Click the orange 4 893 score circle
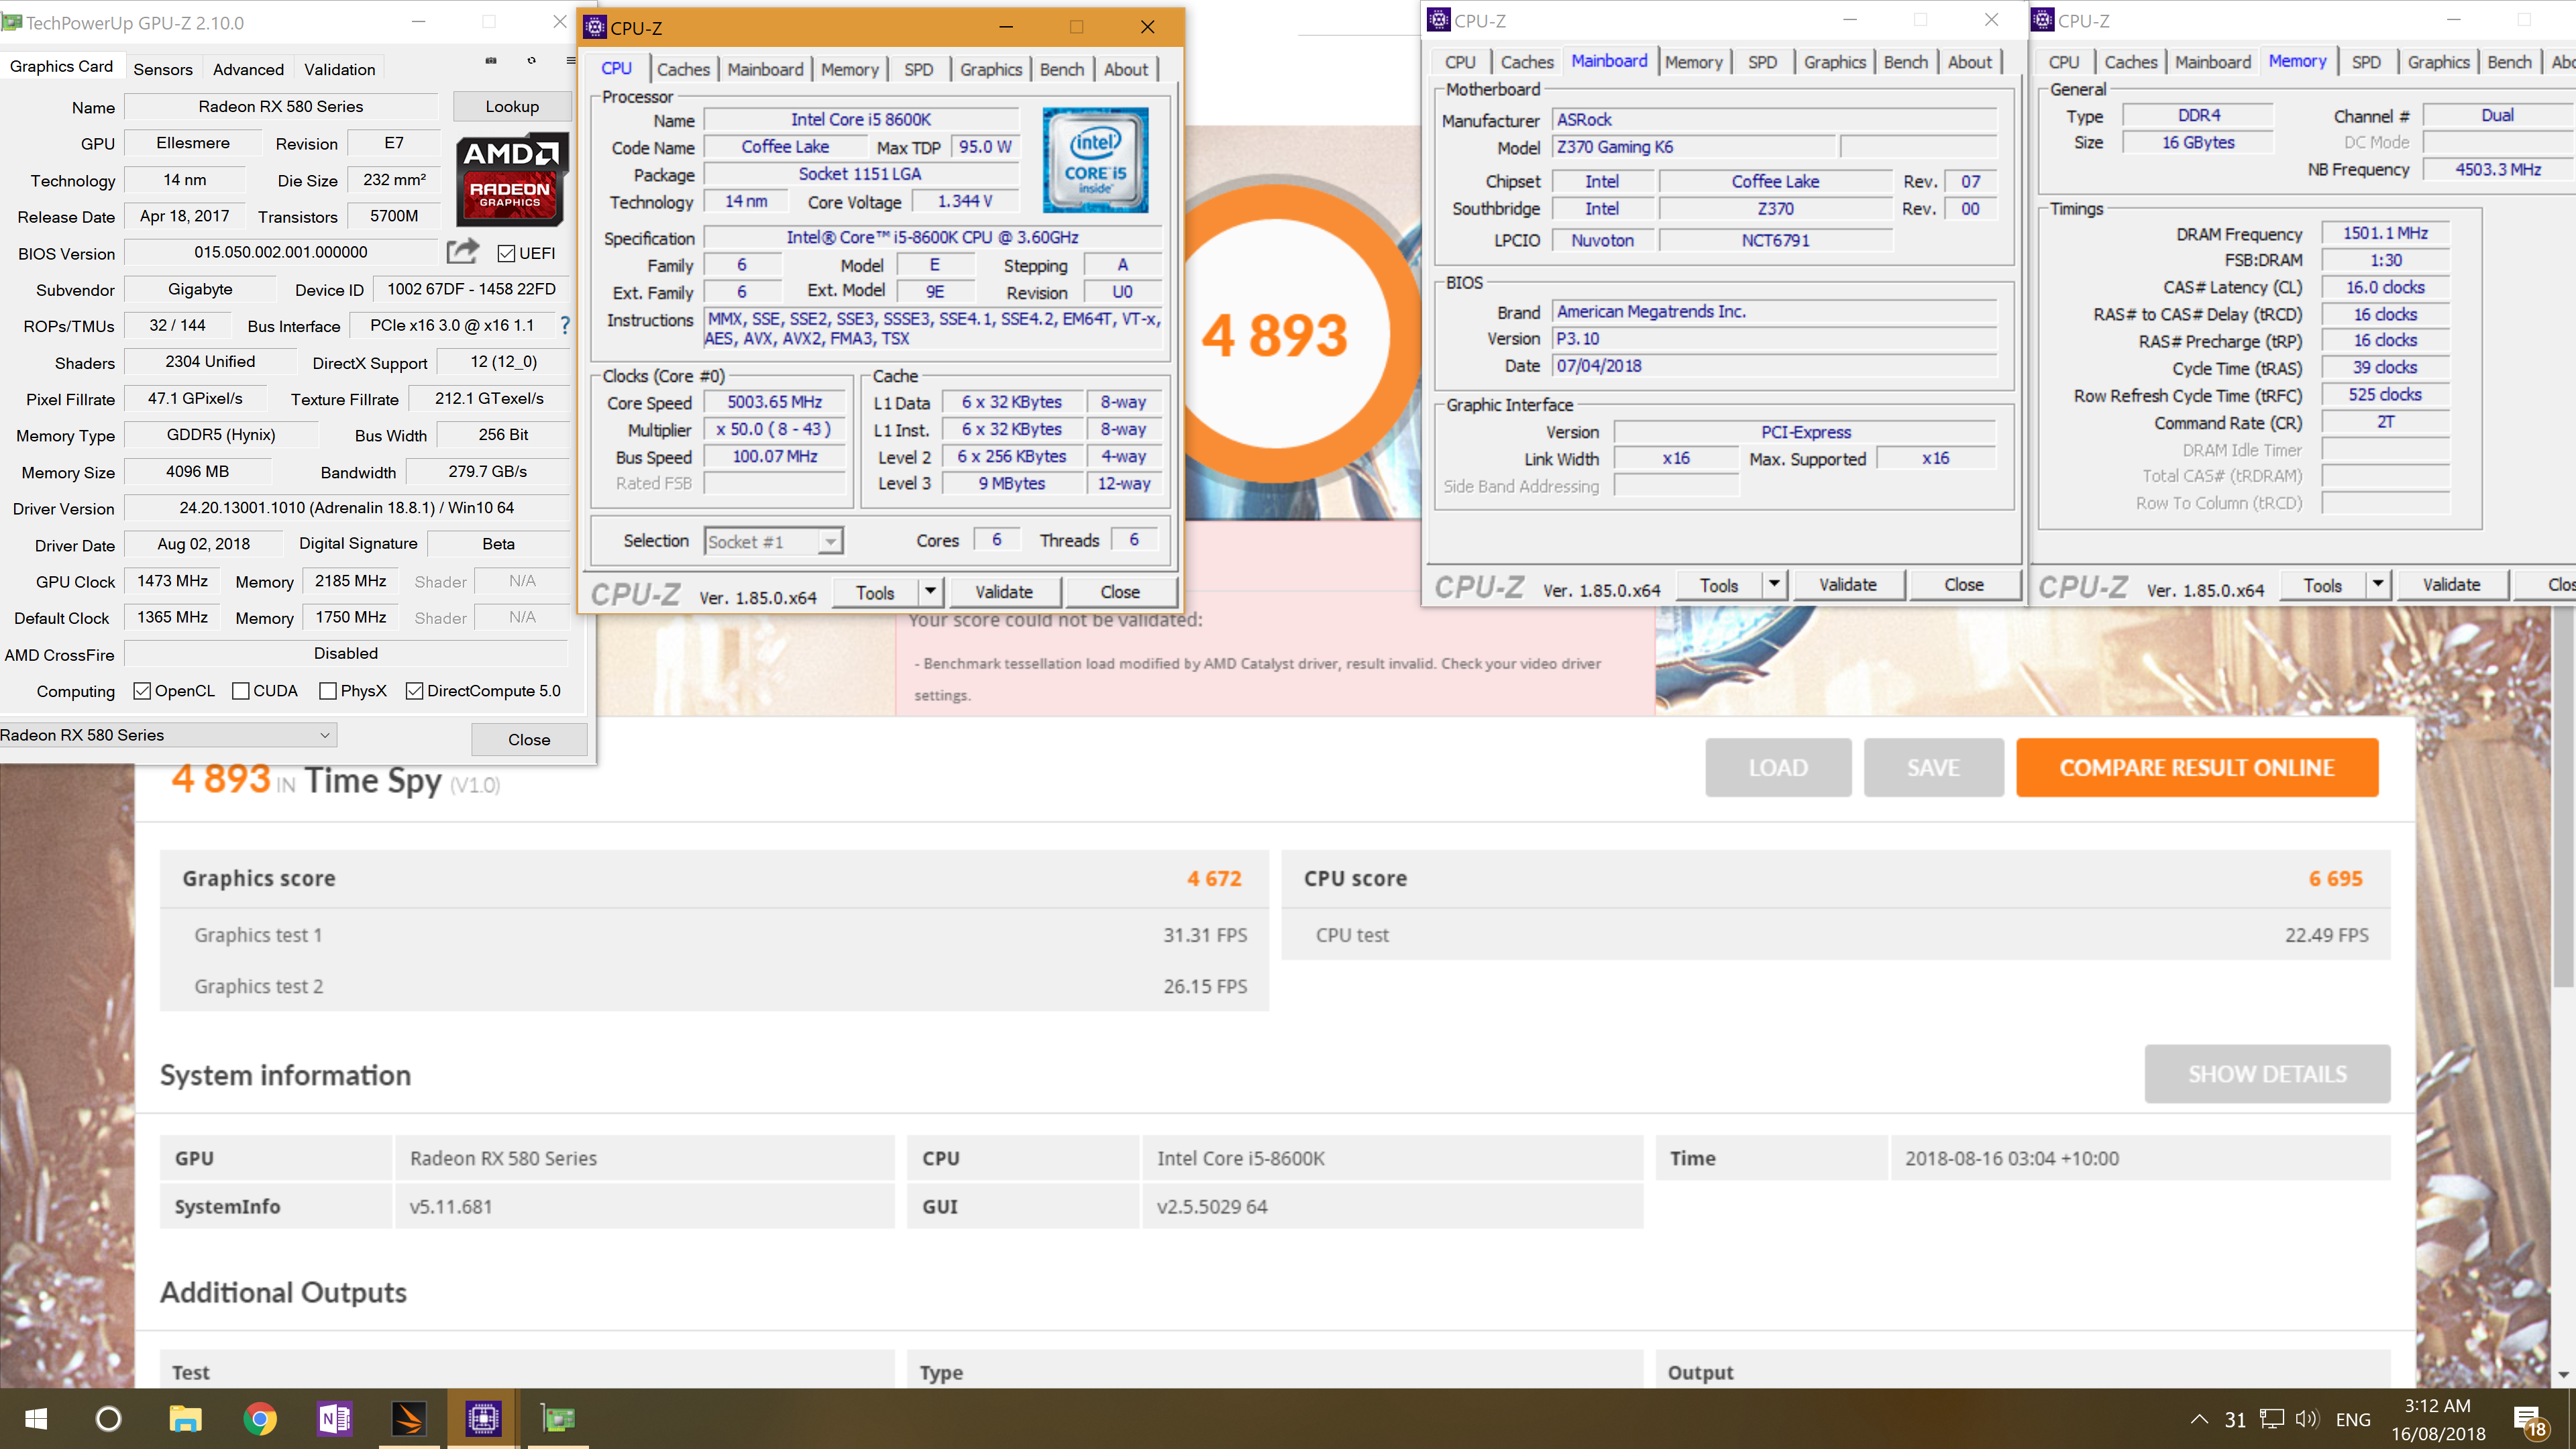The image size is (2576, 1449). click(x=1275, y=334)
